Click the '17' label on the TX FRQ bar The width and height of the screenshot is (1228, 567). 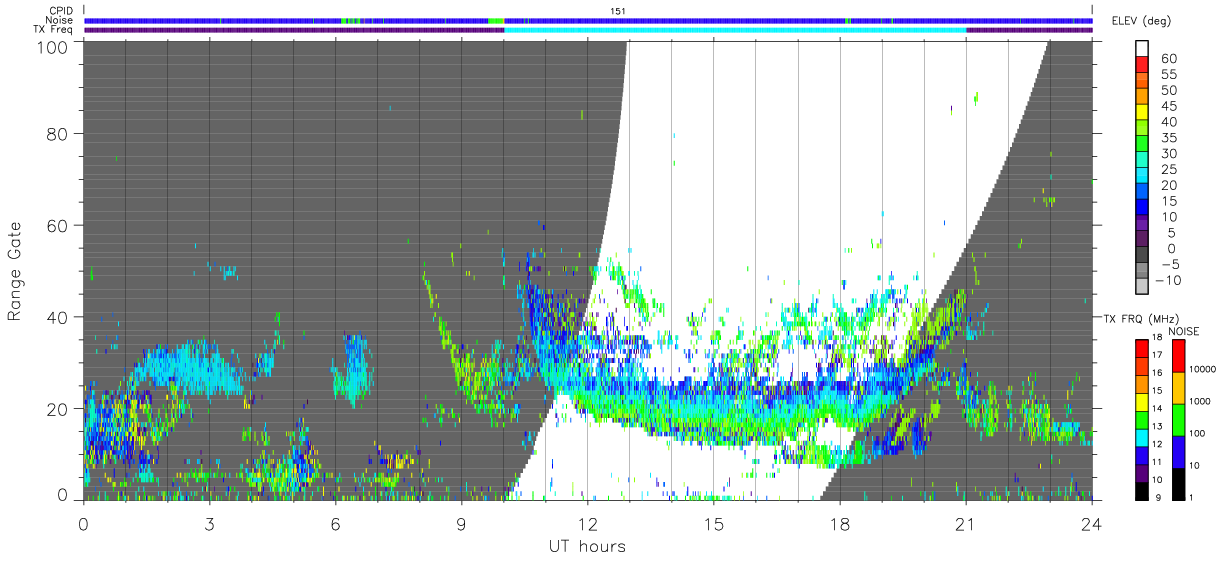pyautogui.click(x=1156, y=355)
